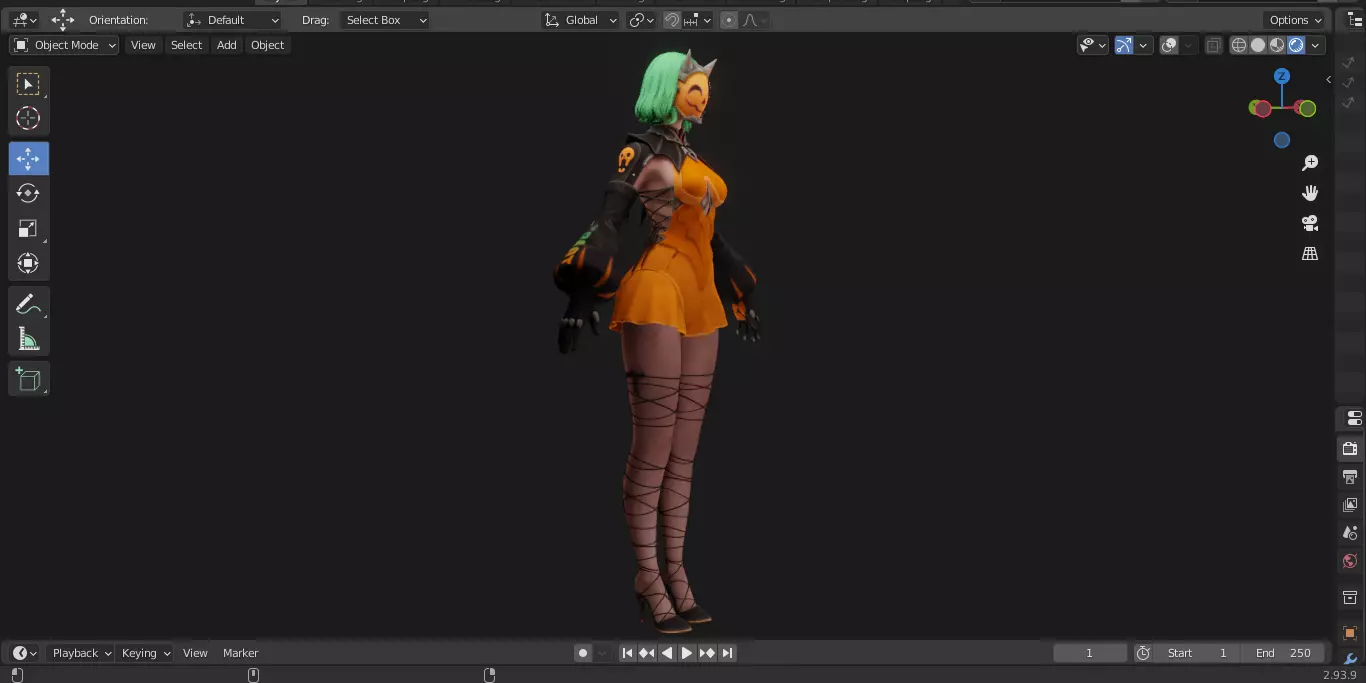Open the timeline View menu
This screenshot has height=683, width=1366.
195,653
